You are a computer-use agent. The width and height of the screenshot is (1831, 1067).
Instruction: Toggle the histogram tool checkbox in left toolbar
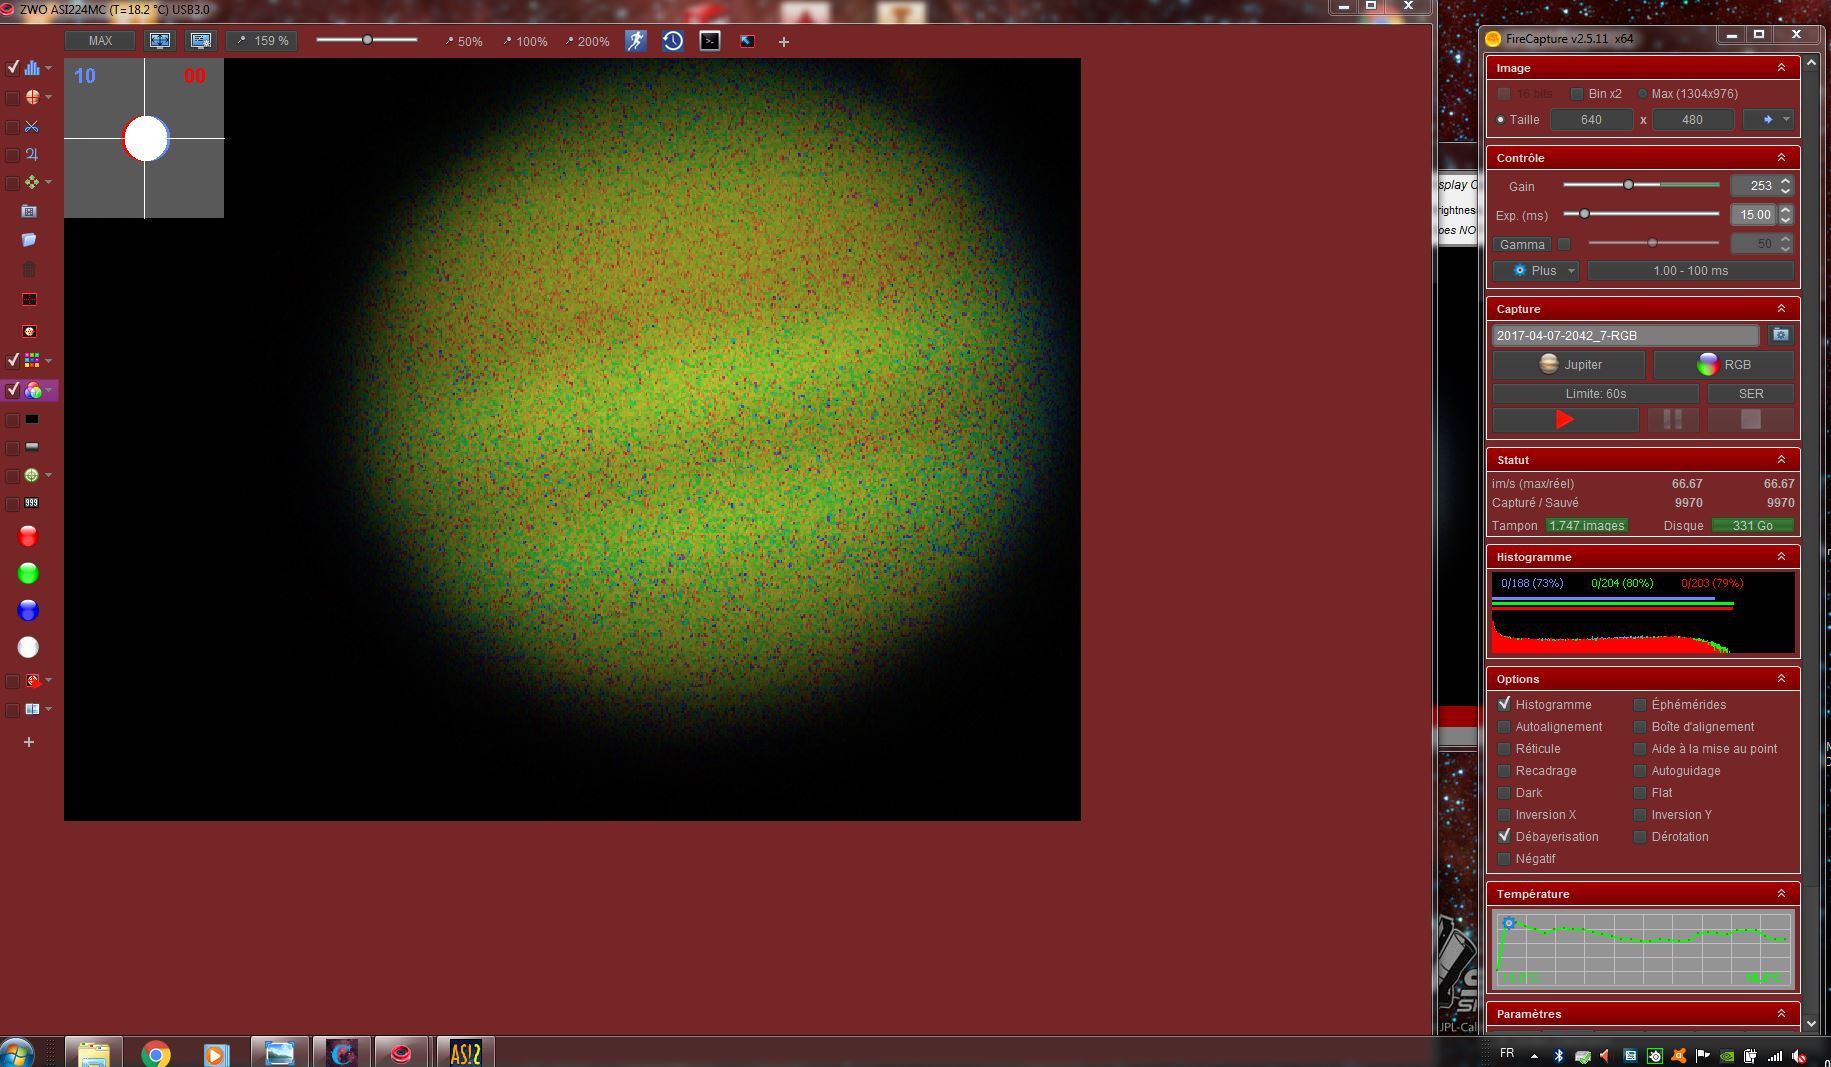tap(13, 68)
